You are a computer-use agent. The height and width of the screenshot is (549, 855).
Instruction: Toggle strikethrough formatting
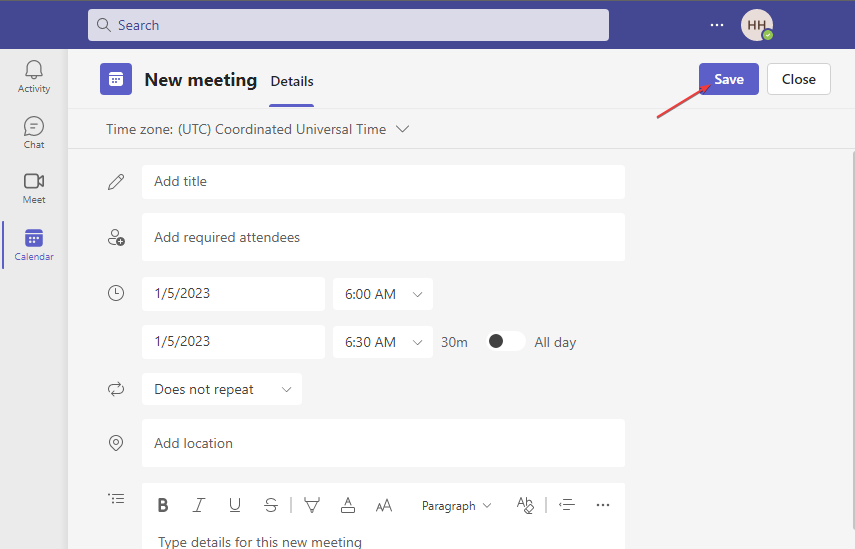click(x=270, y=505)
